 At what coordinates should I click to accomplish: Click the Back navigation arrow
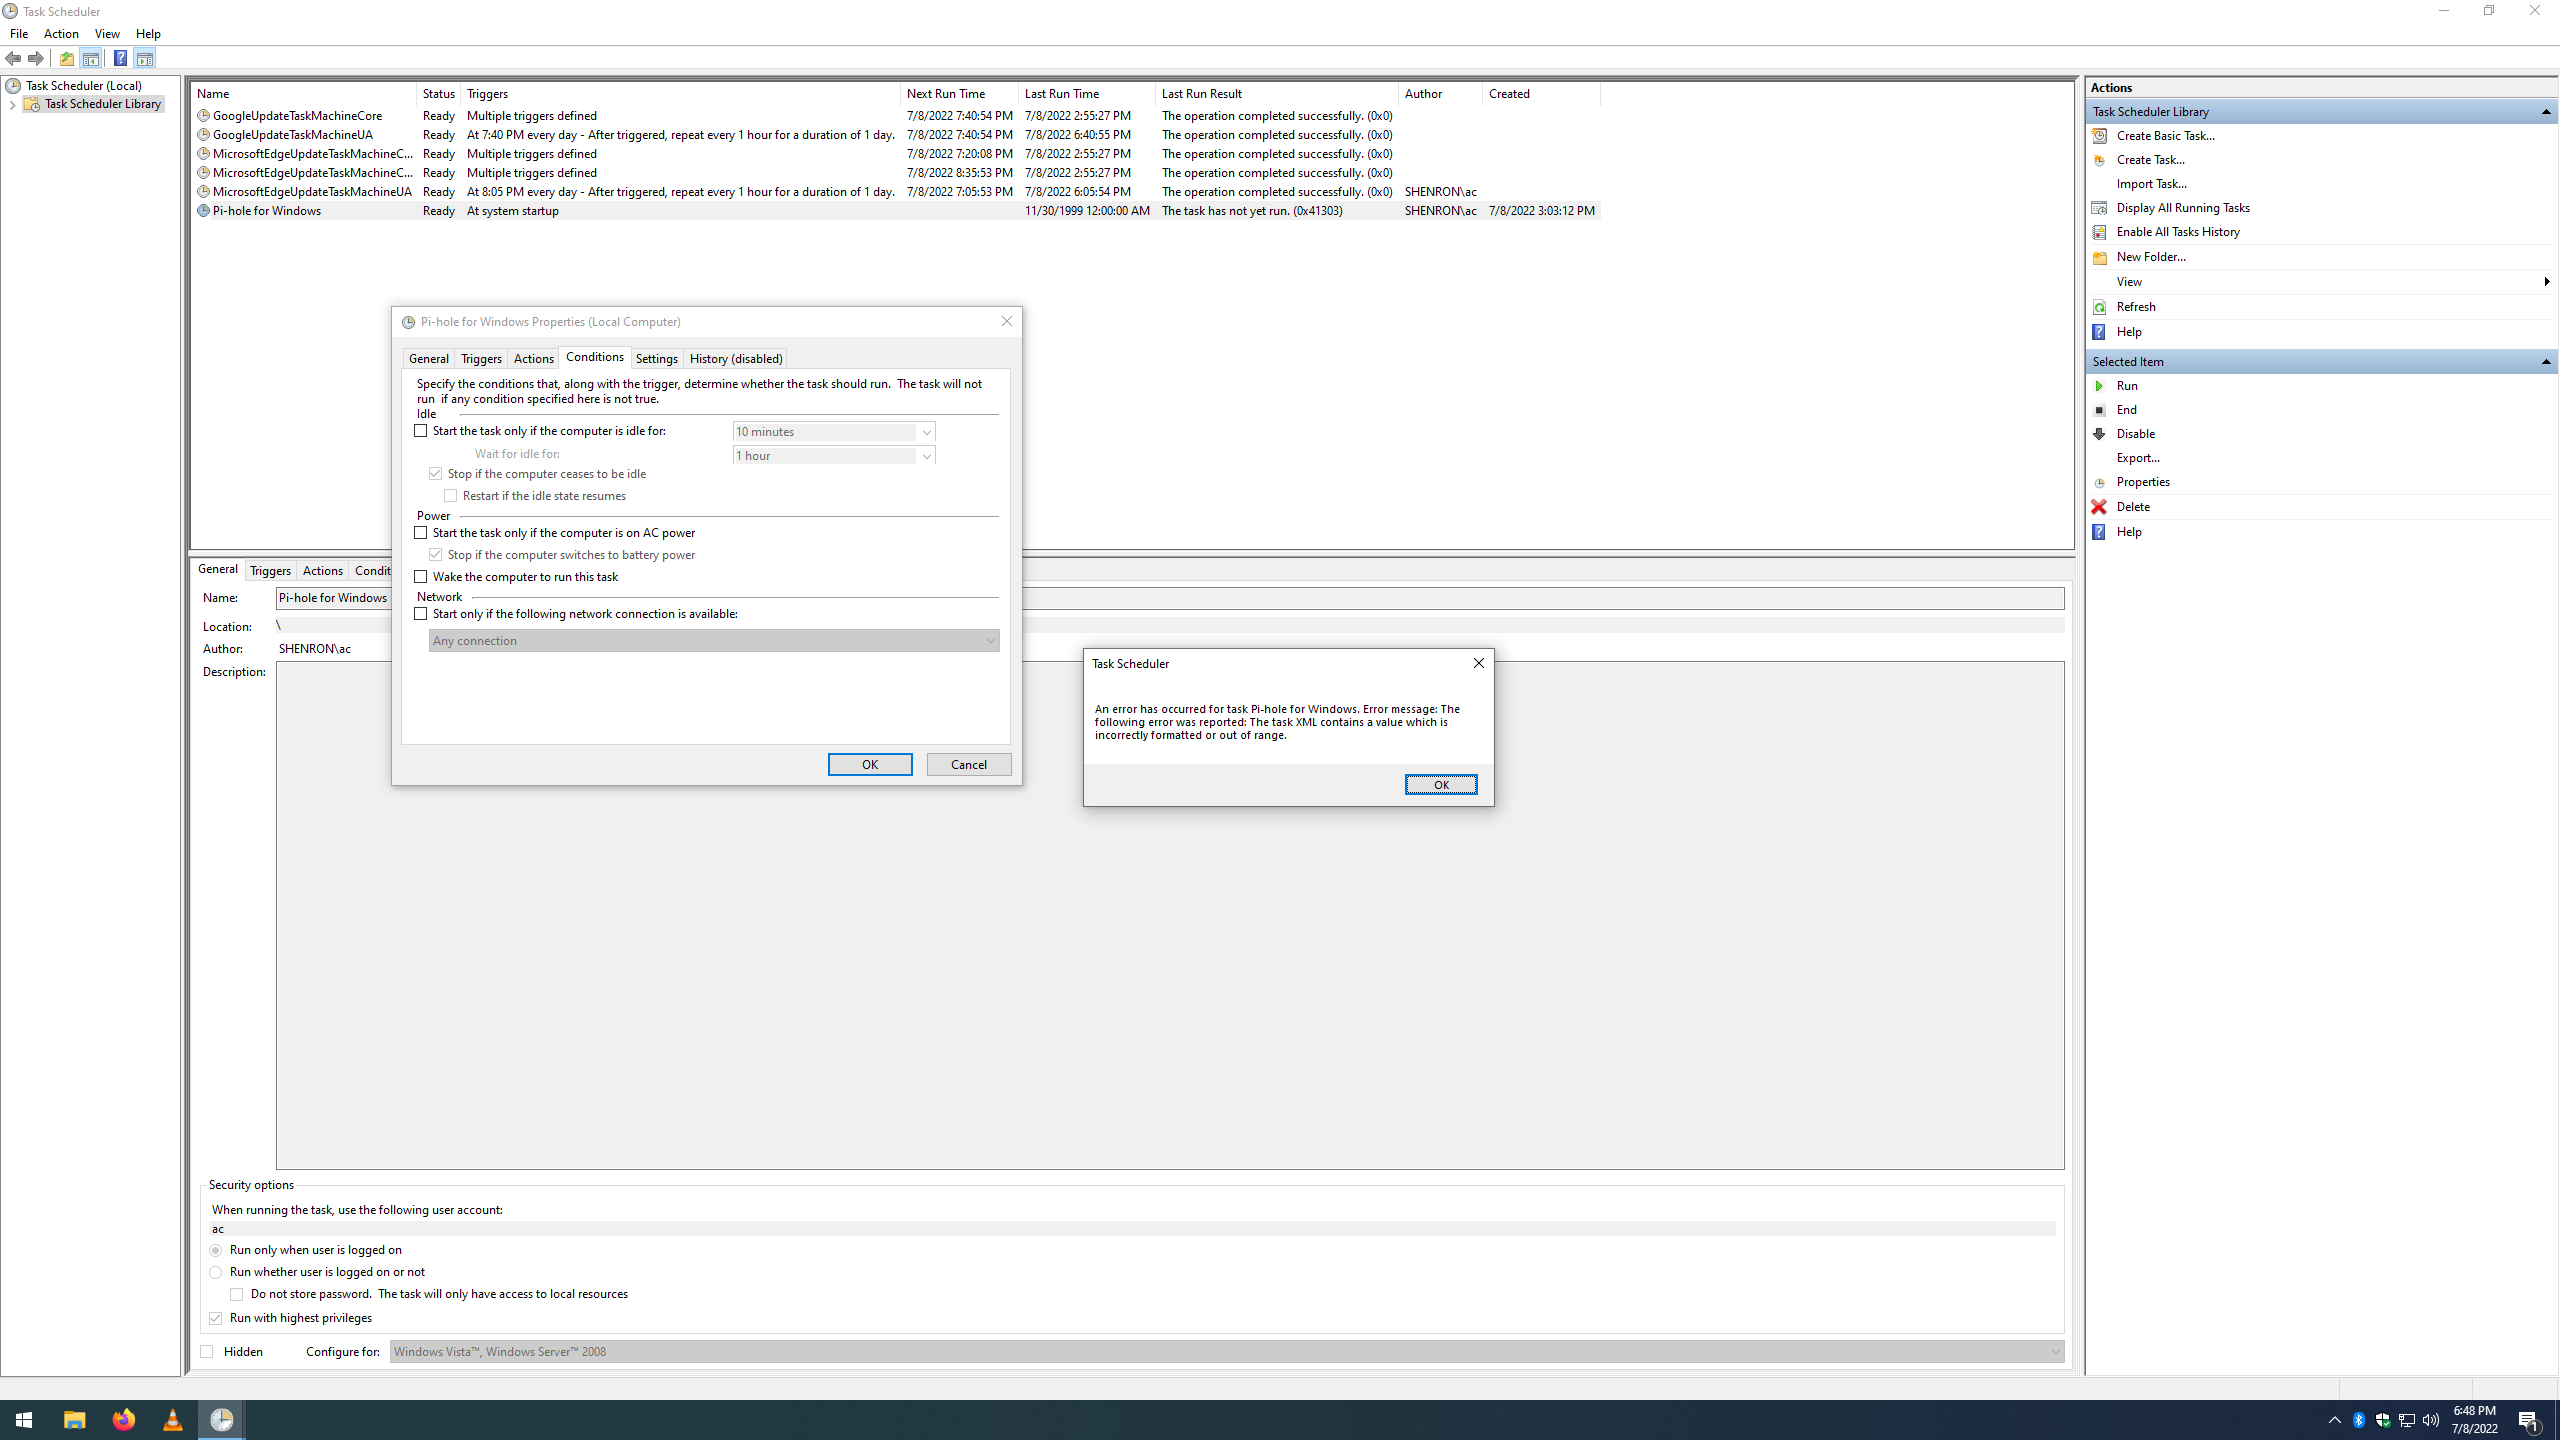click(13, 58)
